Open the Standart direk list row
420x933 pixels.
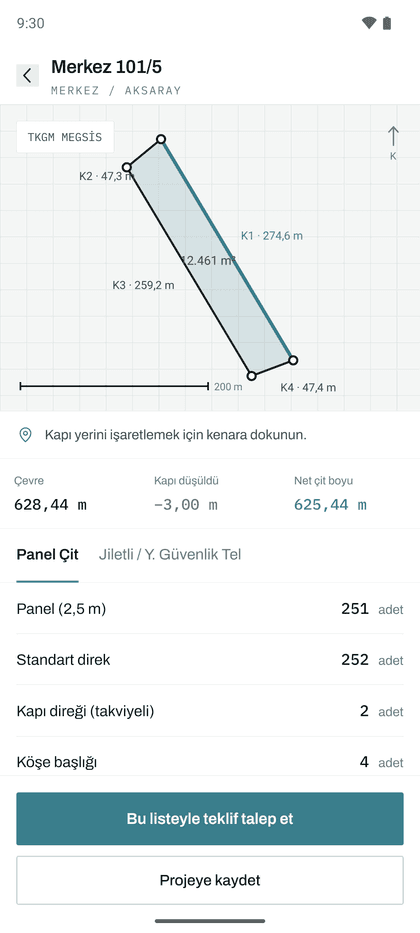point(210,660)
